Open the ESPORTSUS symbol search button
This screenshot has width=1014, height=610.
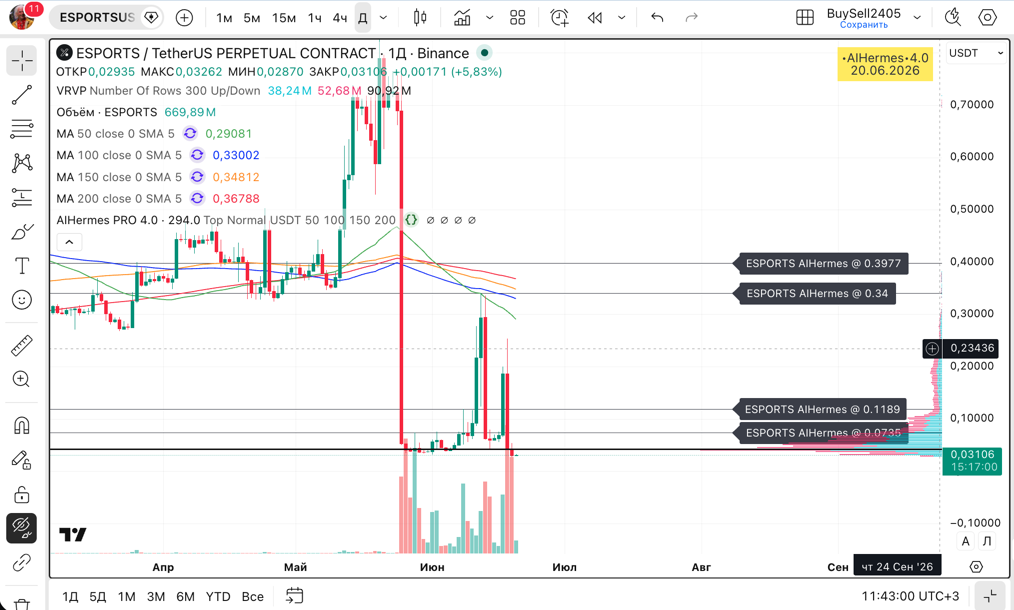click(x=97, y=17)
